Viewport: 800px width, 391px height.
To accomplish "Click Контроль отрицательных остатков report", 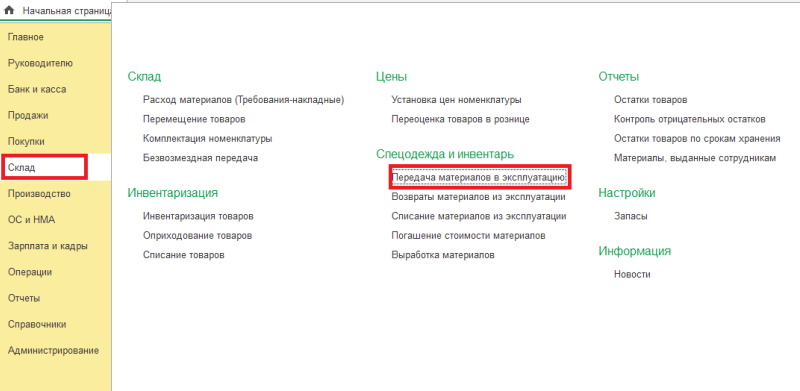I will 690,119.
